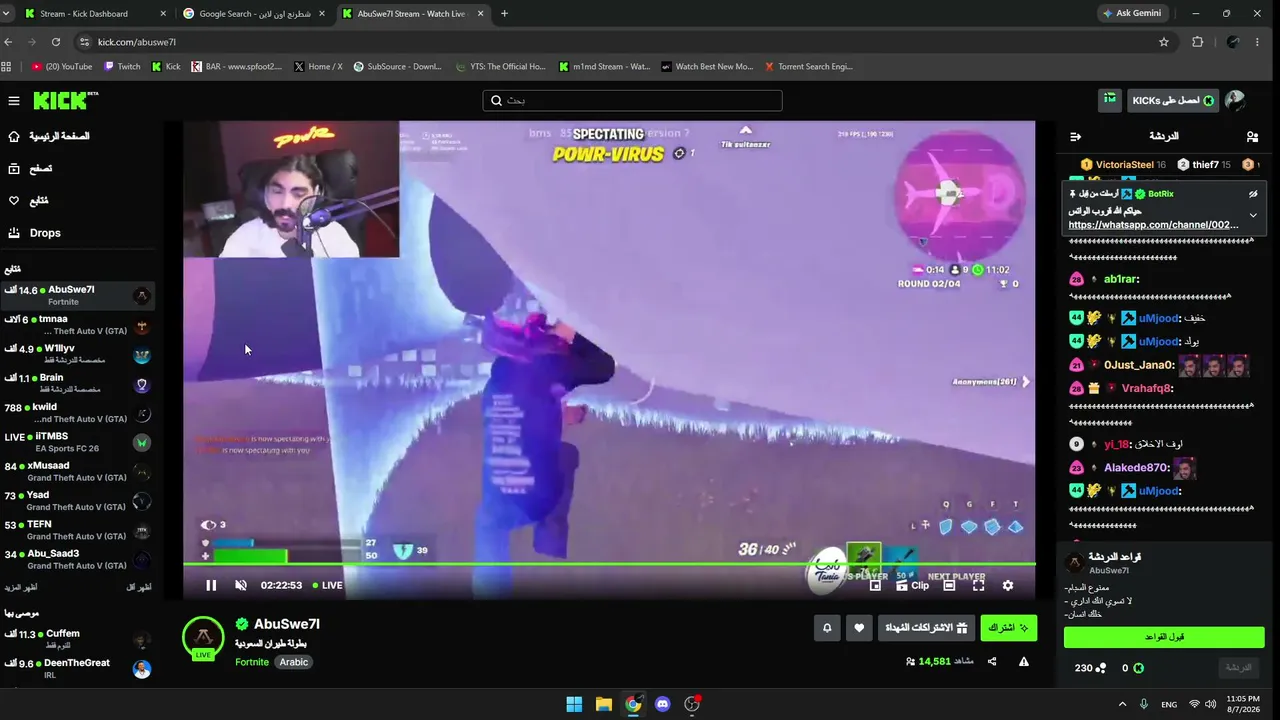Image resolution: width=1280 pixels, height=720 pixels.
Task: Click the green subscribe button
Action: point(1008,628)
